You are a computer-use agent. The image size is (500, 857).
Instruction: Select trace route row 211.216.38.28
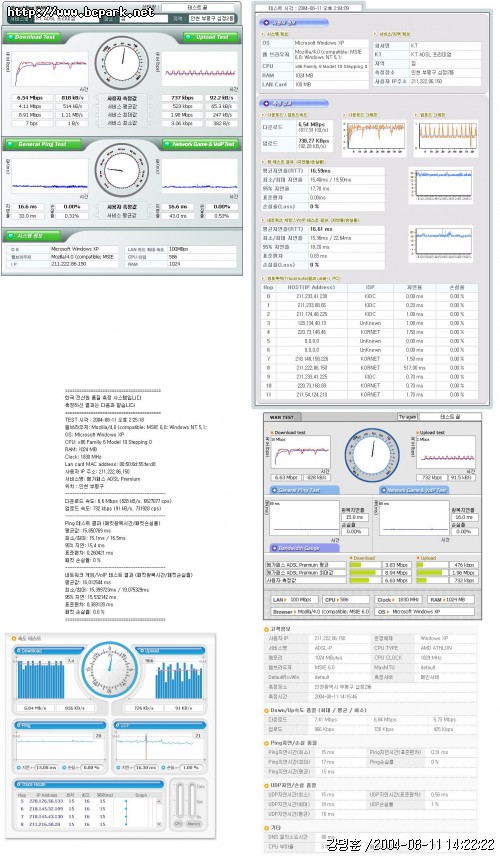86,824
